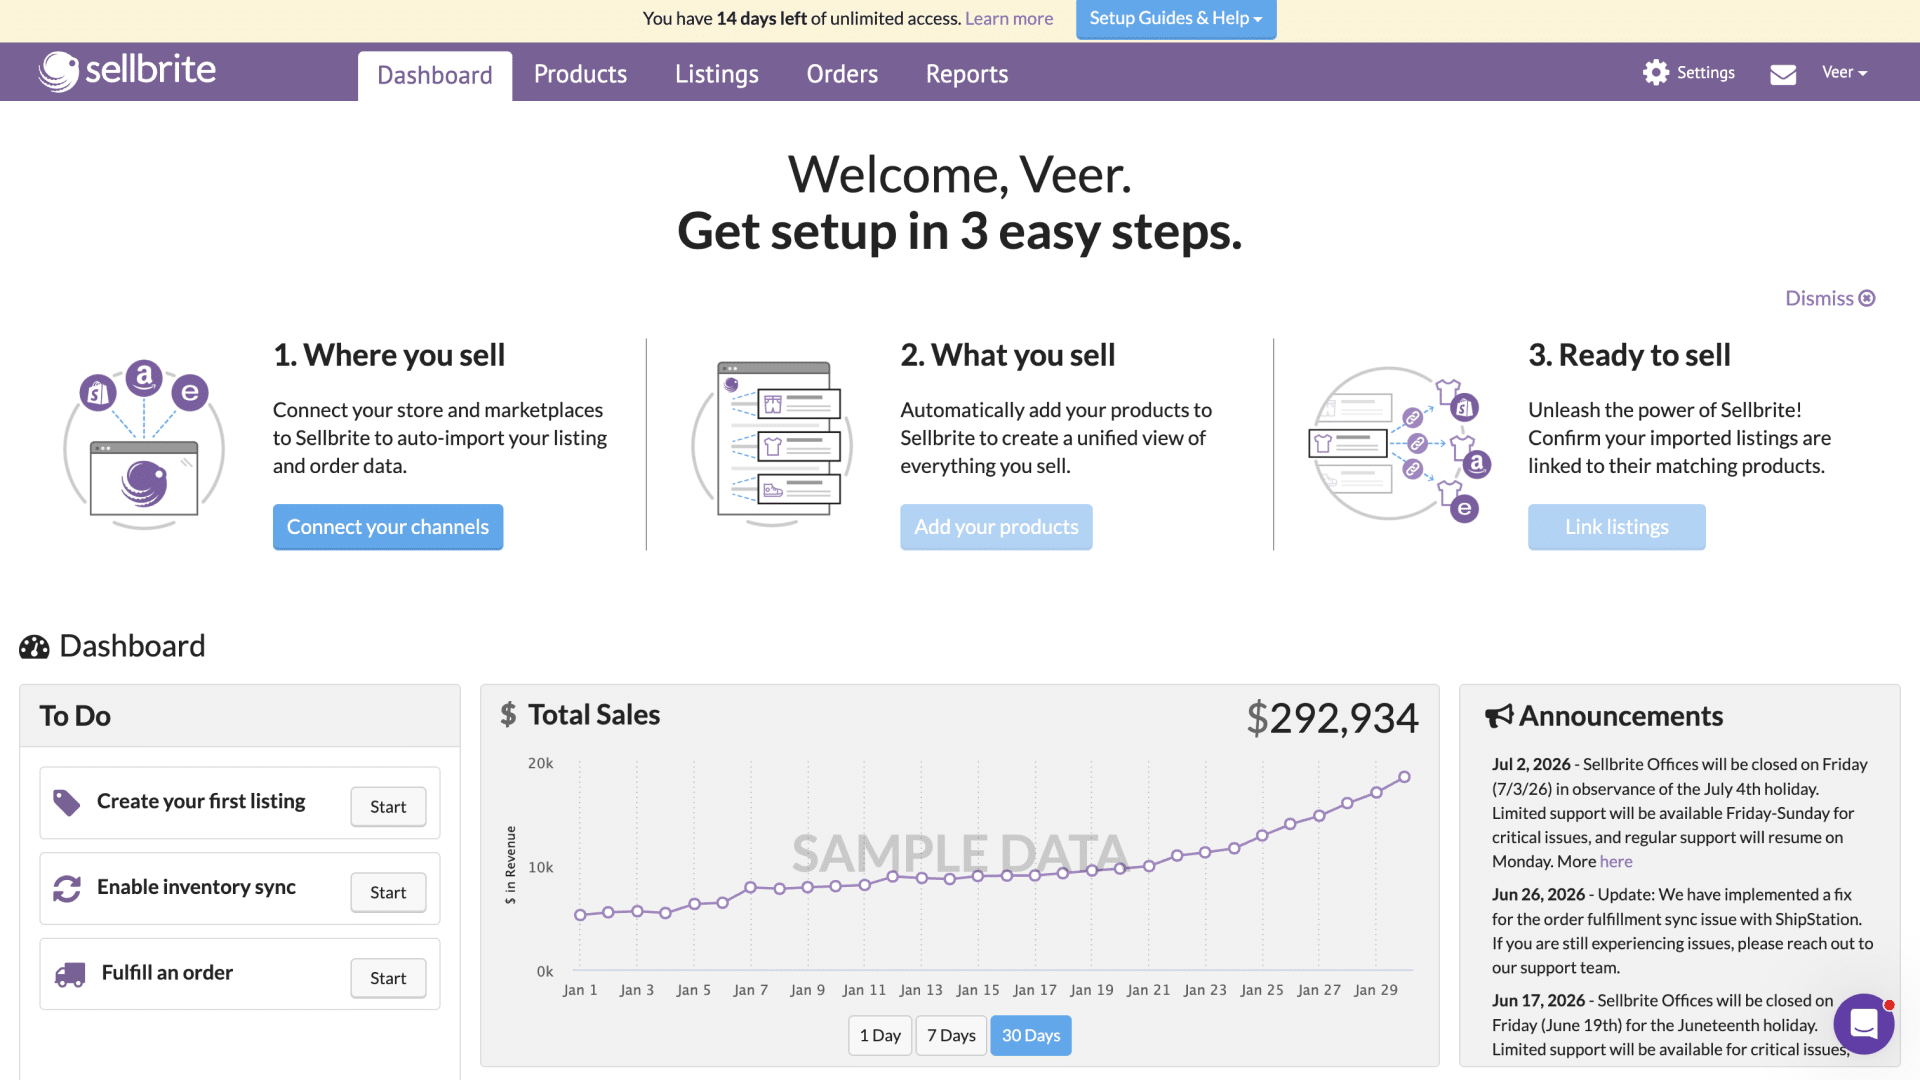
Task: Click the megaphone icon by Announcements
Action: (x=1499, y=716)
